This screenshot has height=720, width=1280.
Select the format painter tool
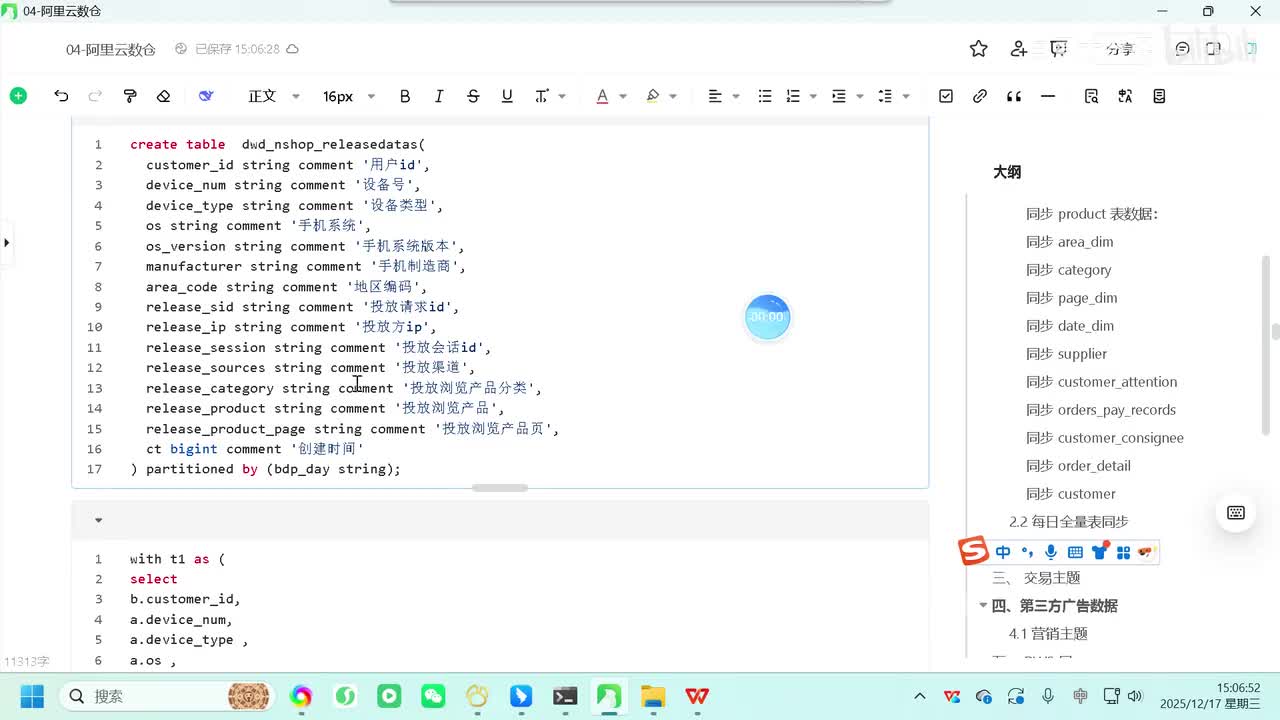tap(130, 96)
